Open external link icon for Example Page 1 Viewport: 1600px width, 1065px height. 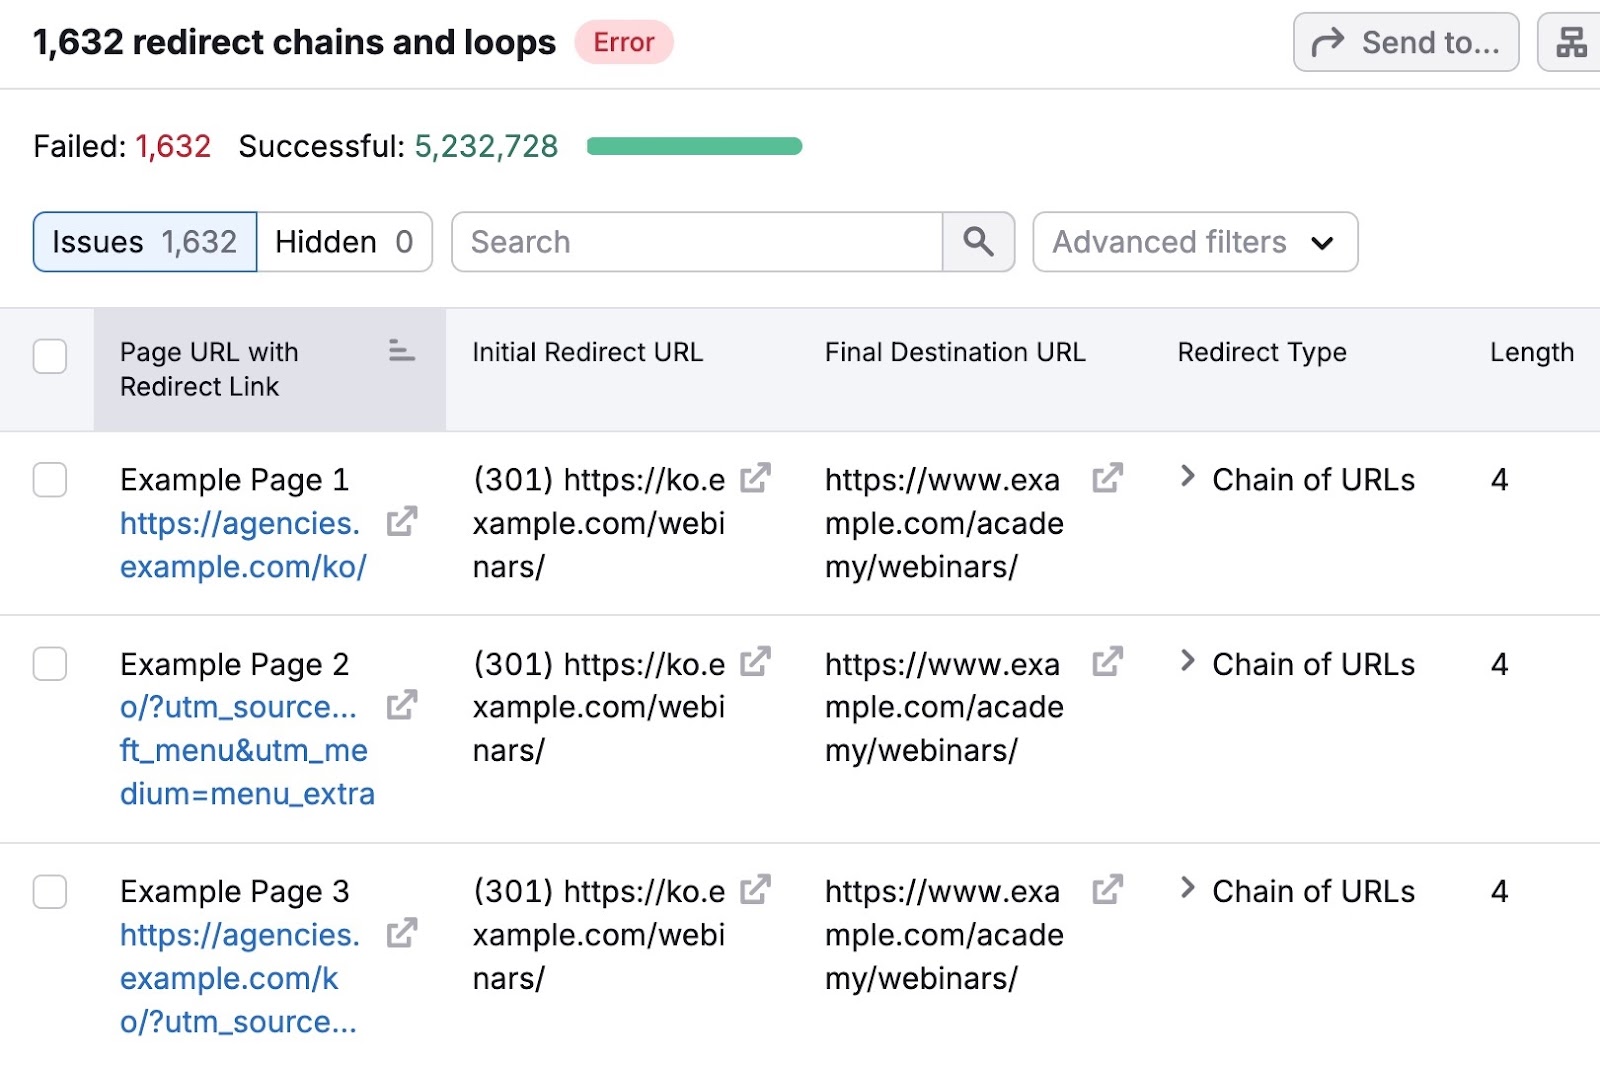[404, 522]
